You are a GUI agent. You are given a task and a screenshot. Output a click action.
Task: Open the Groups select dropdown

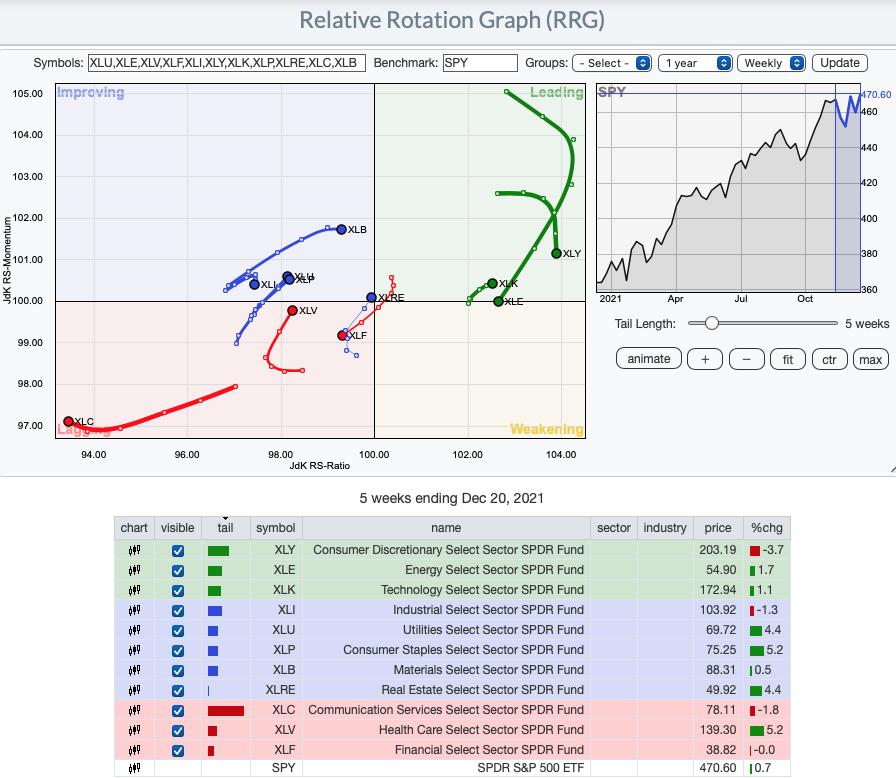612,63
